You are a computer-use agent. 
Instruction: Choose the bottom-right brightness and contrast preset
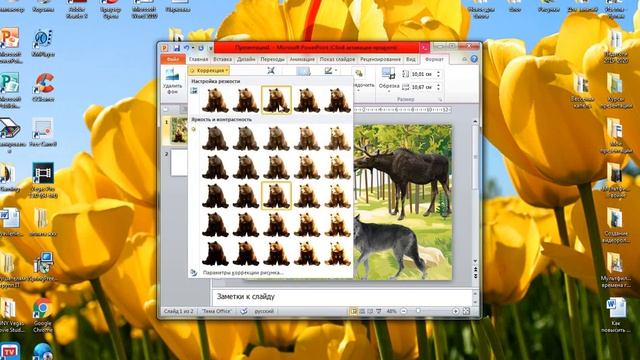[338, 253]
